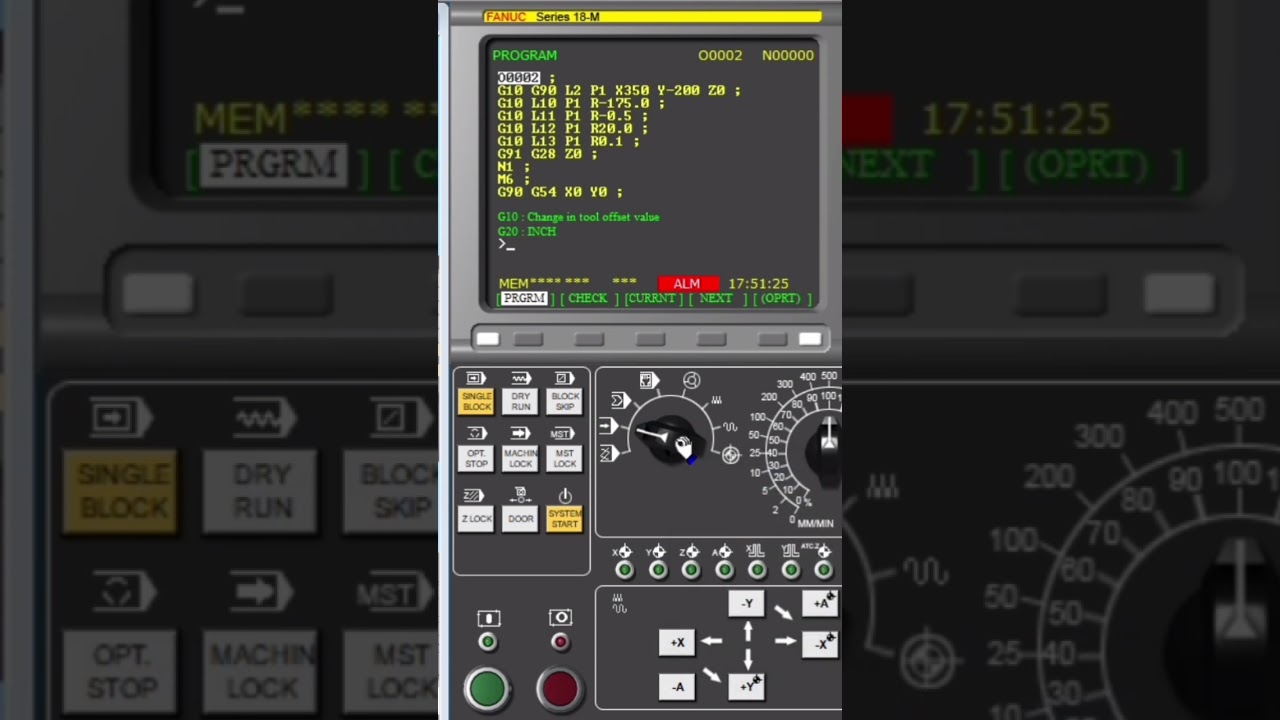Select the CHECK soft key label
Screen dimensions: 1280x720
click(588, 298)
